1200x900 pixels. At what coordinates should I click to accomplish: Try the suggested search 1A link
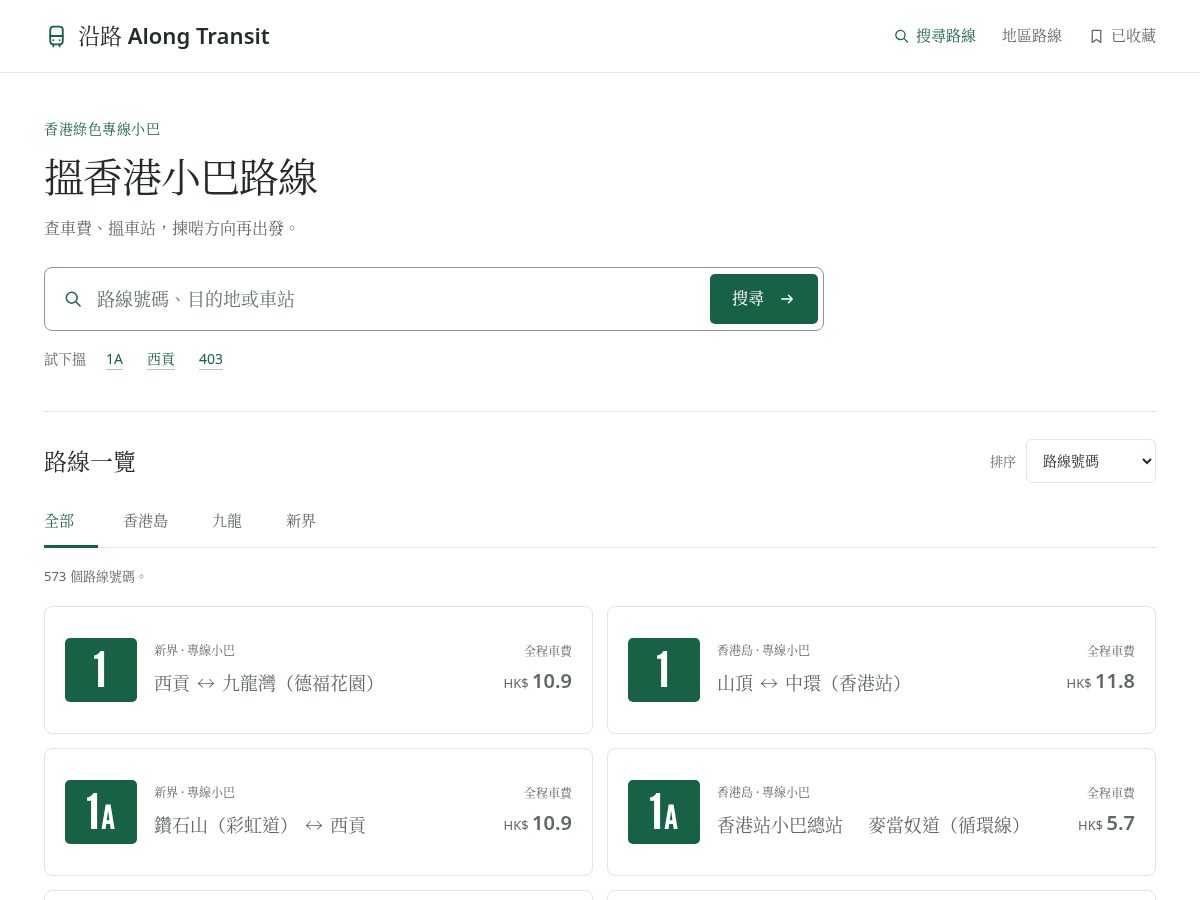[x=114, y=359]
